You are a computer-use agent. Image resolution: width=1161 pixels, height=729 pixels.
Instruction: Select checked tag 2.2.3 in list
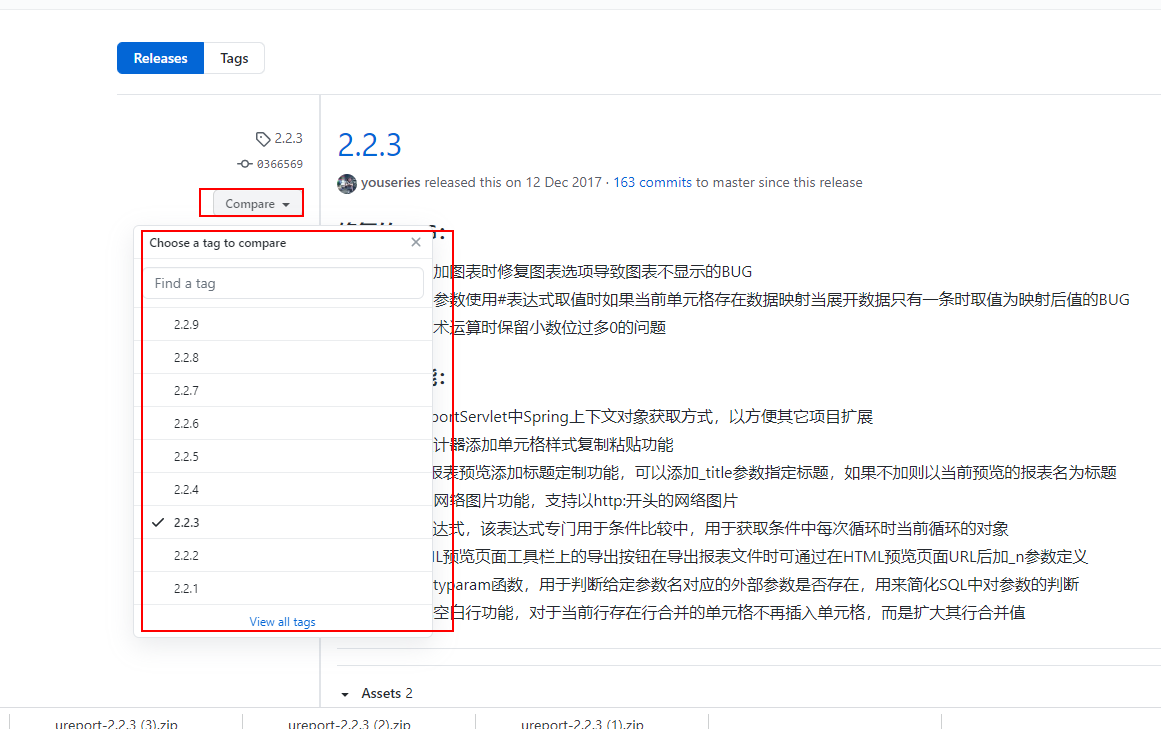click(x=283, y=523)
